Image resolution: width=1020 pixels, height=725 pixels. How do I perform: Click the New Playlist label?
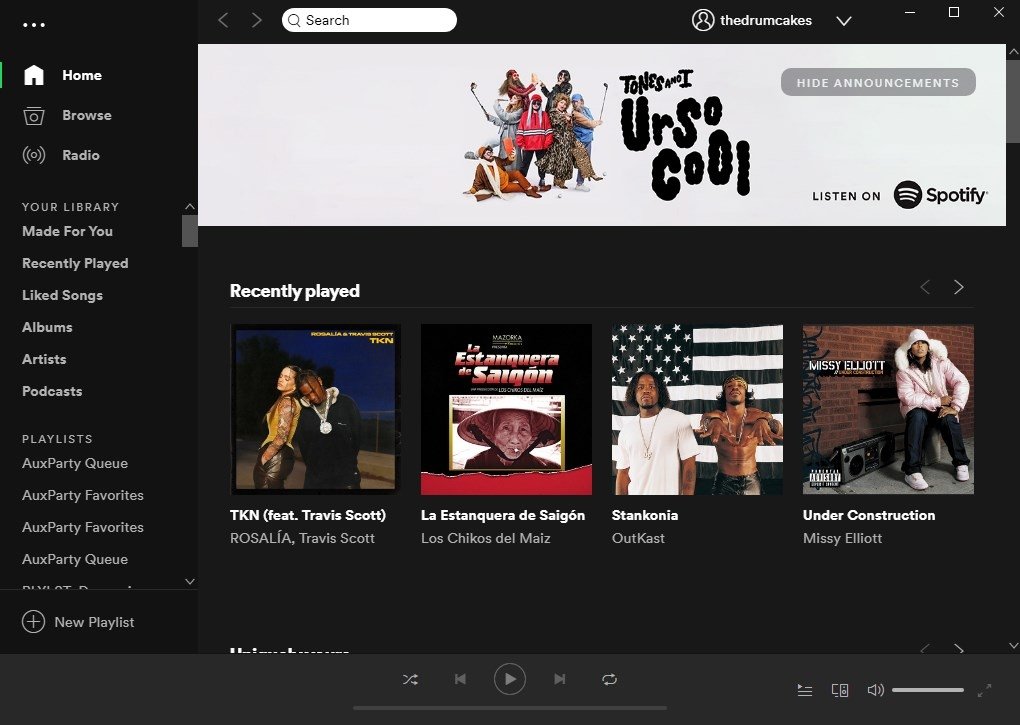coord(94,622)
